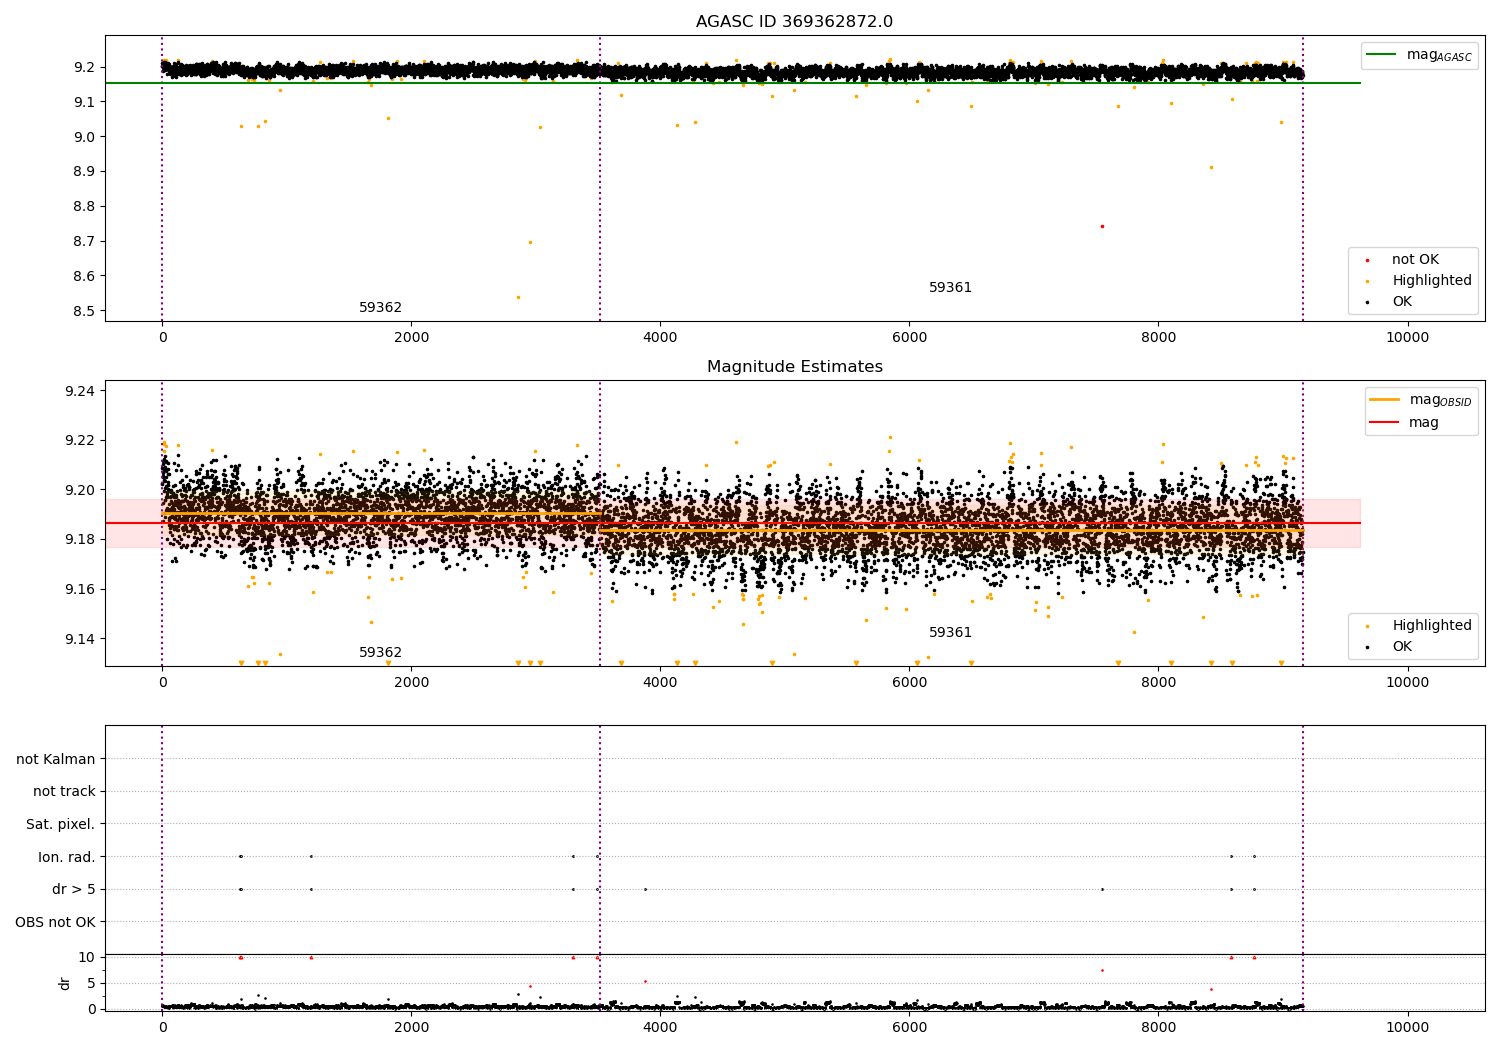The width and height of the screenshot is (1500, 1050).
Task: Click the '4000' x-tick under the top plot
Action: coord(660,338)
